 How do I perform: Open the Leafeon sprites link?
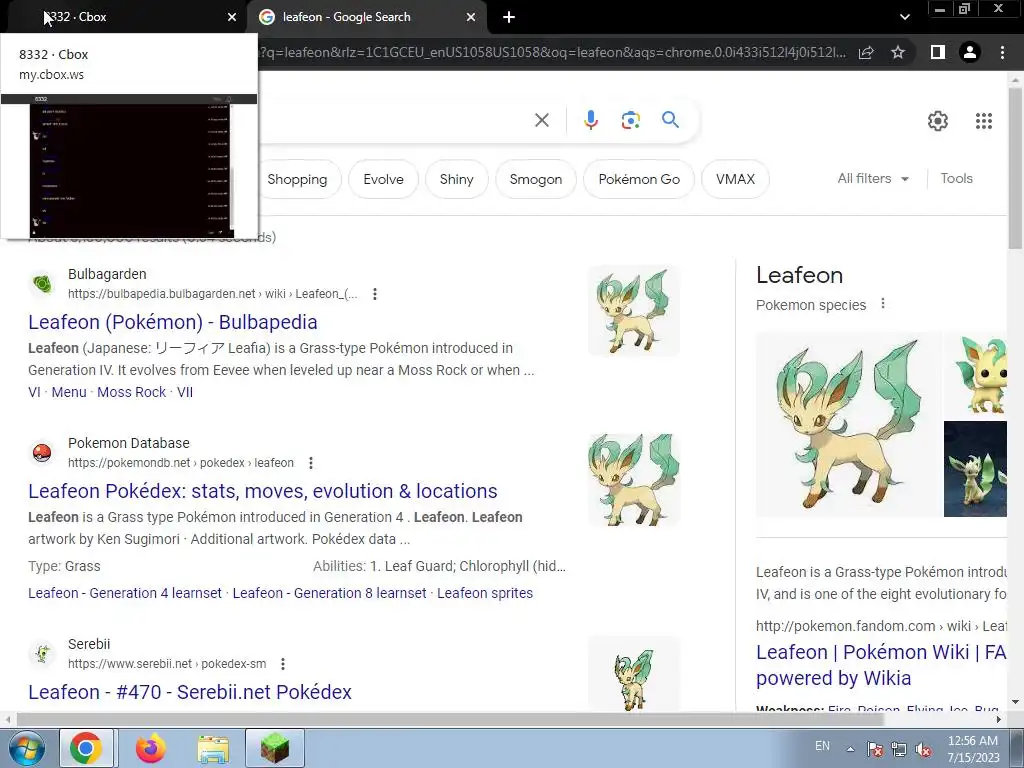point(485,593)
